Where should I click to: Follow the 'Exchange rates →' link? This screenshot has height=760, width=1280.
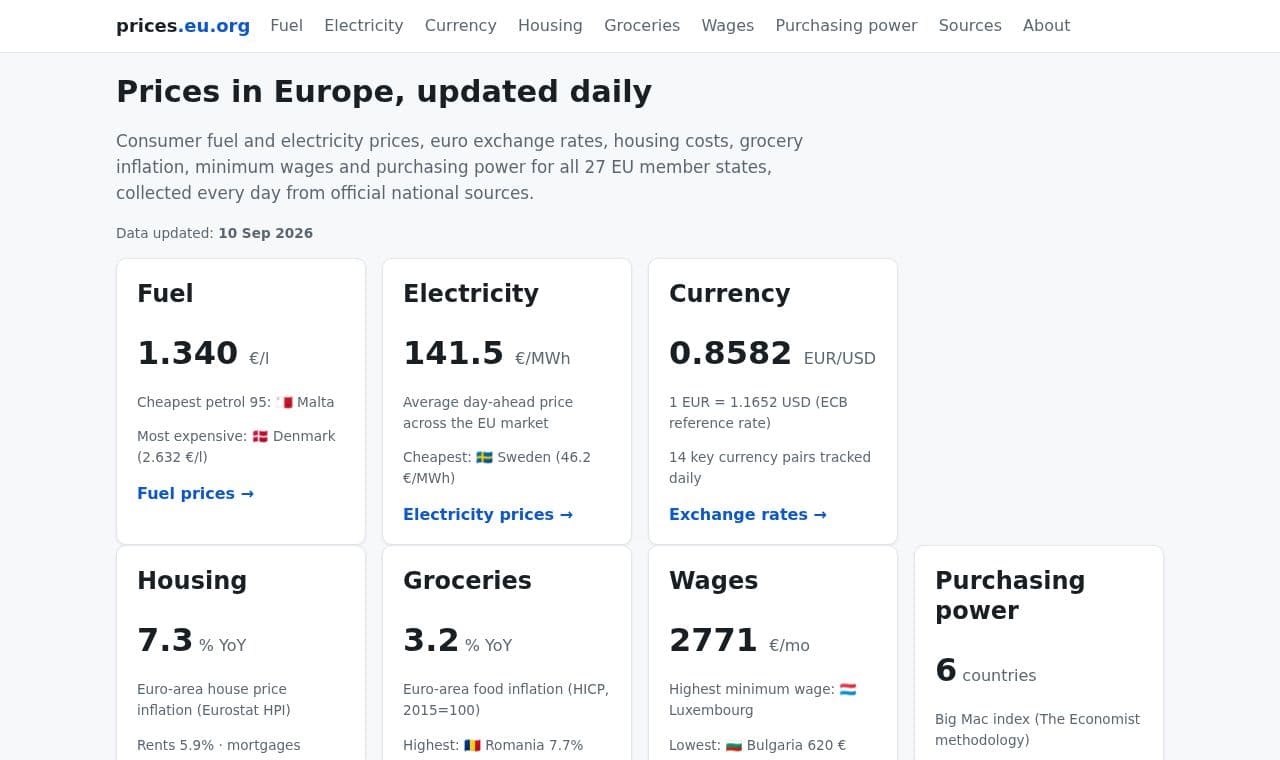click(748, 514)
